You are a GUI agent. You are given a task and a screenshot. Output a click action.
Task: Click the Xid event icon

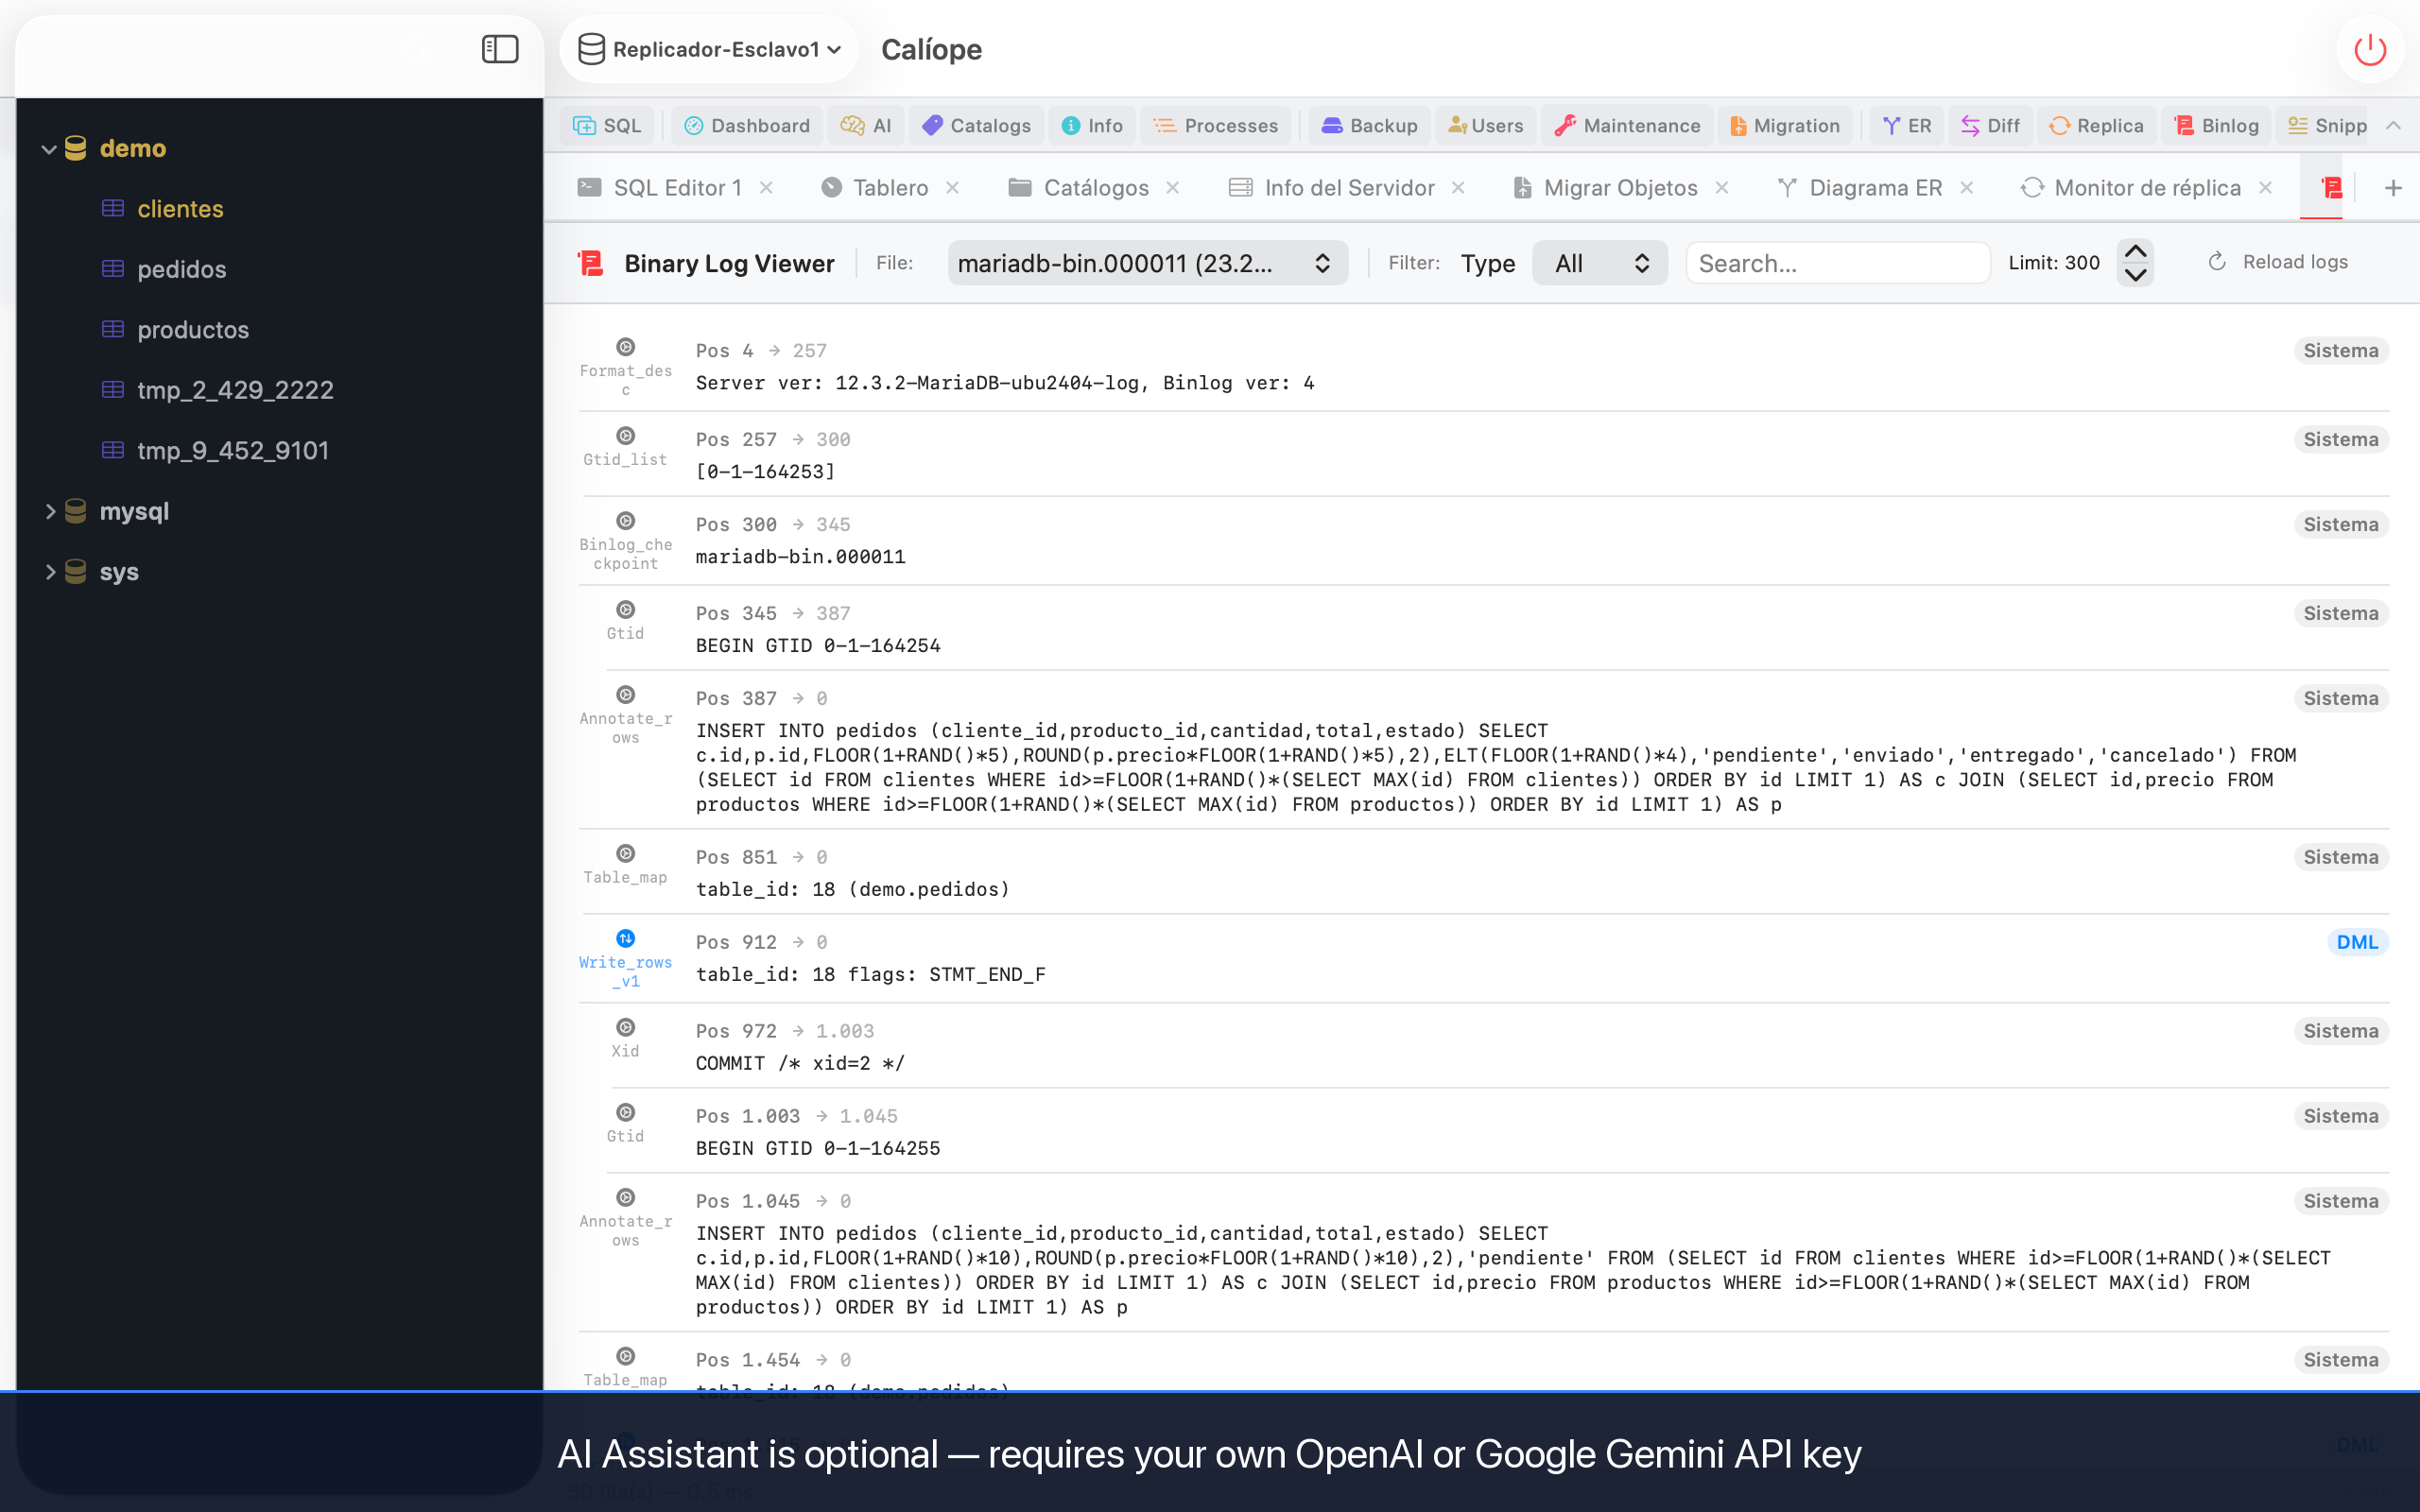(x=625, y=1027)
